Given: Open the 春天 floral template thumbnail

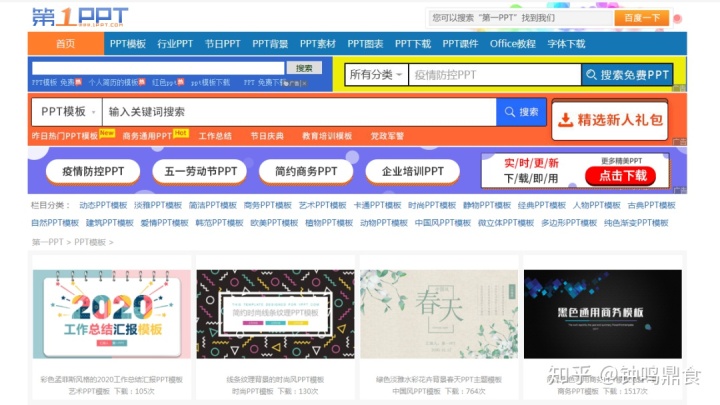Looking at the screenshot, I should click(439, 314).
